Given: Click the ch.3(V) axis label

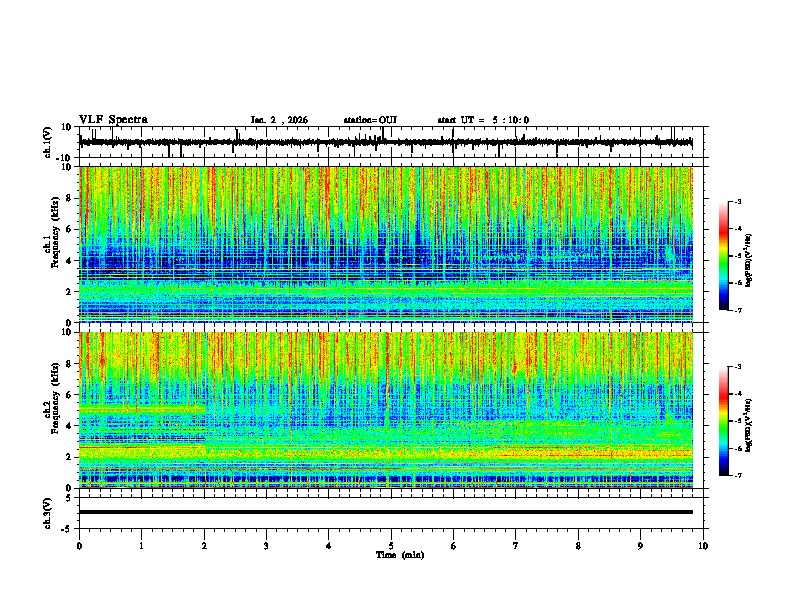Looking at the screenshot, I should [x=48, y=513].
